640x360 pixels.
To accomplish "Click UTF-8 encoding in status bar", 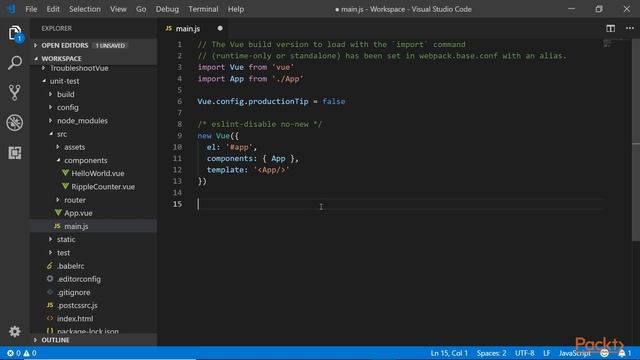I will coord(524,353).
